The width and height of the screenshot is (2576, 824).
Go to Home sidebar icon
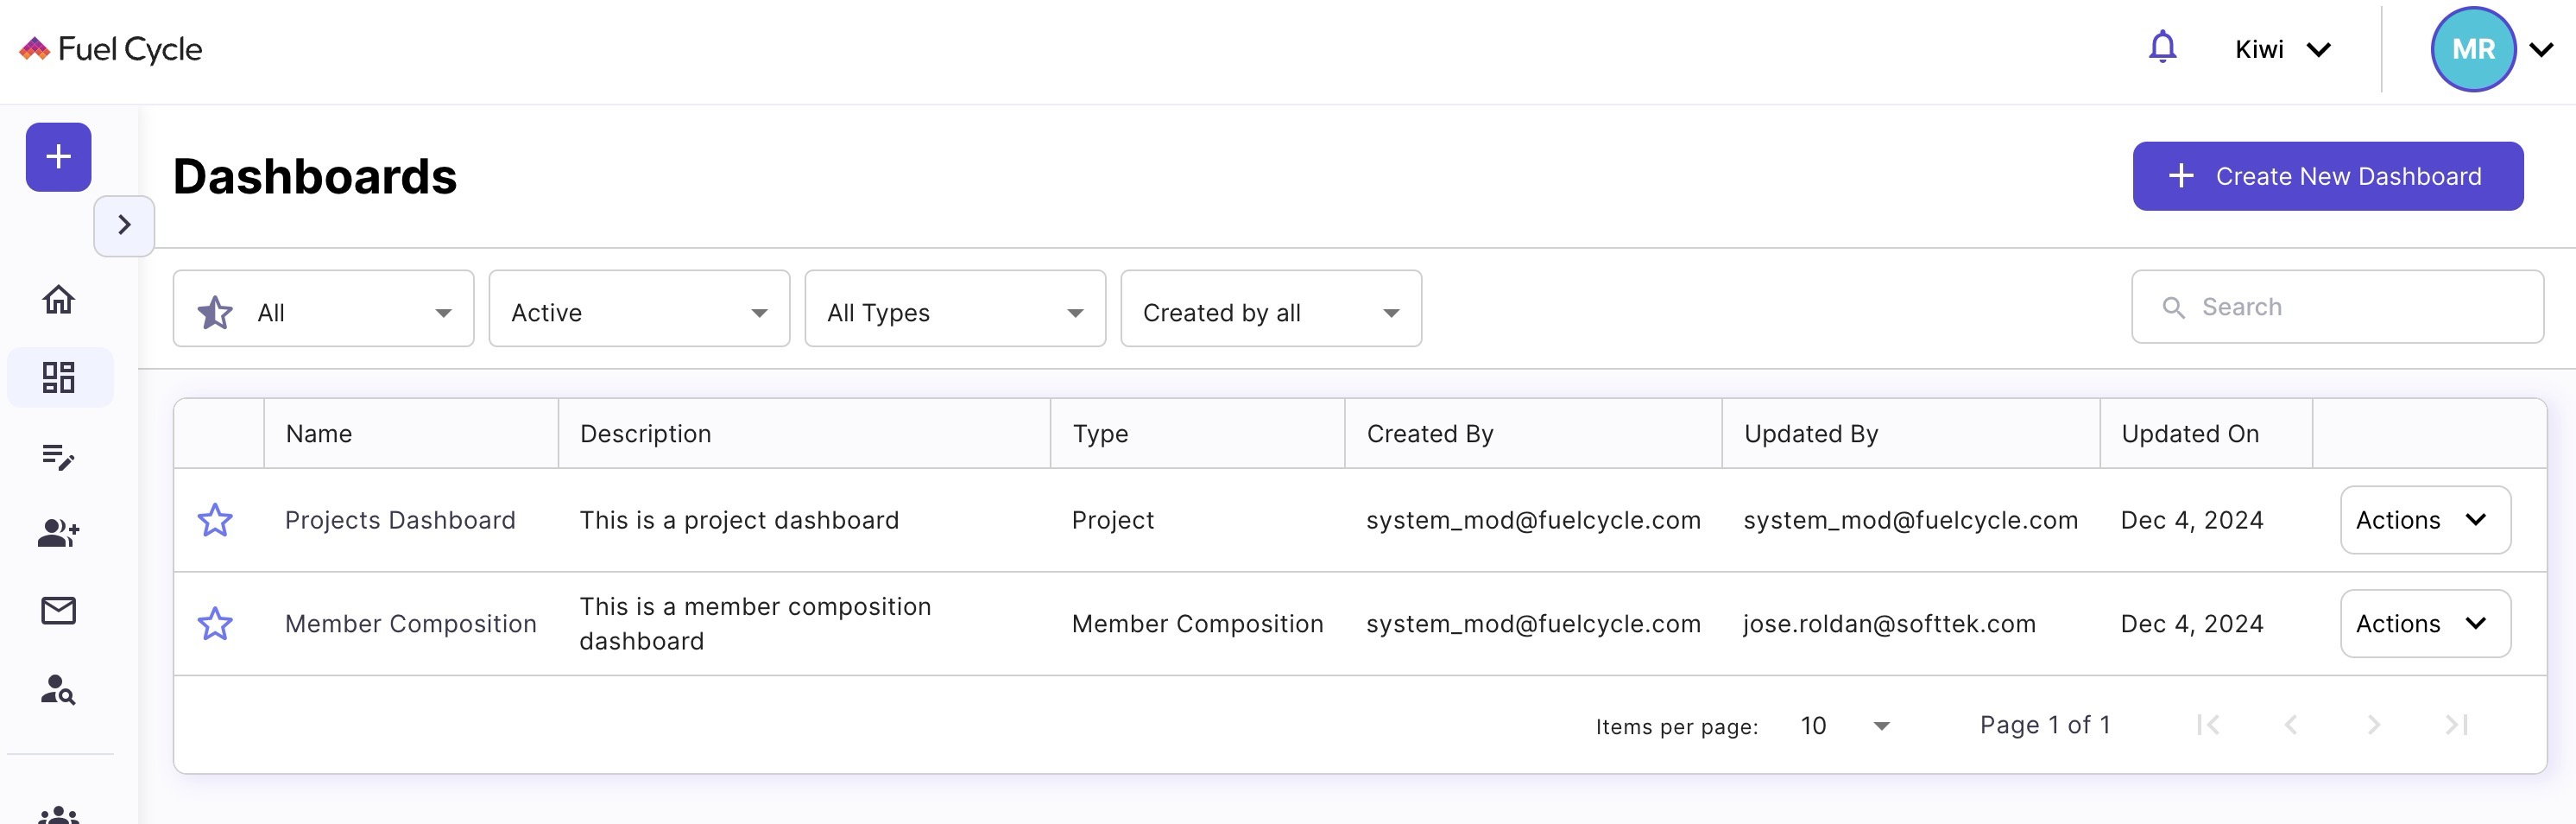coord(58,299)
